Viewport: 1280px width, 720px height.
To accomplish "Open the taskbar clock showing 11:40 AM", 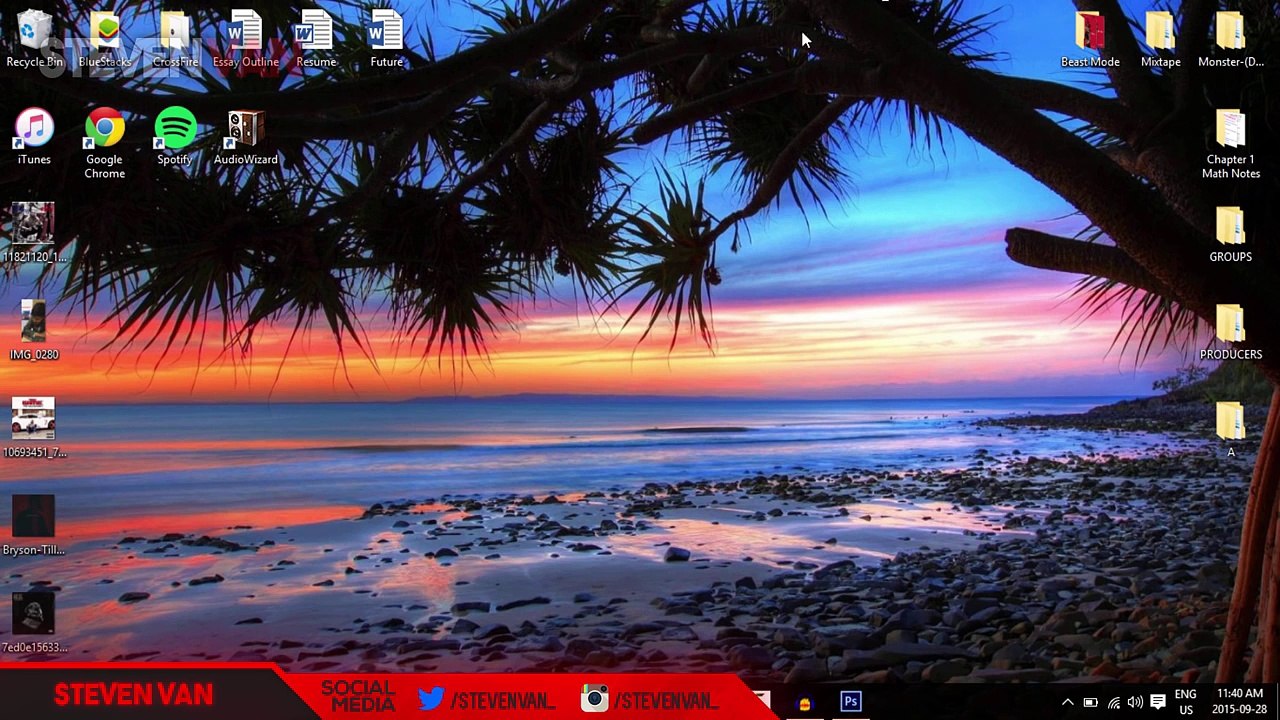I will [1240, 702].
